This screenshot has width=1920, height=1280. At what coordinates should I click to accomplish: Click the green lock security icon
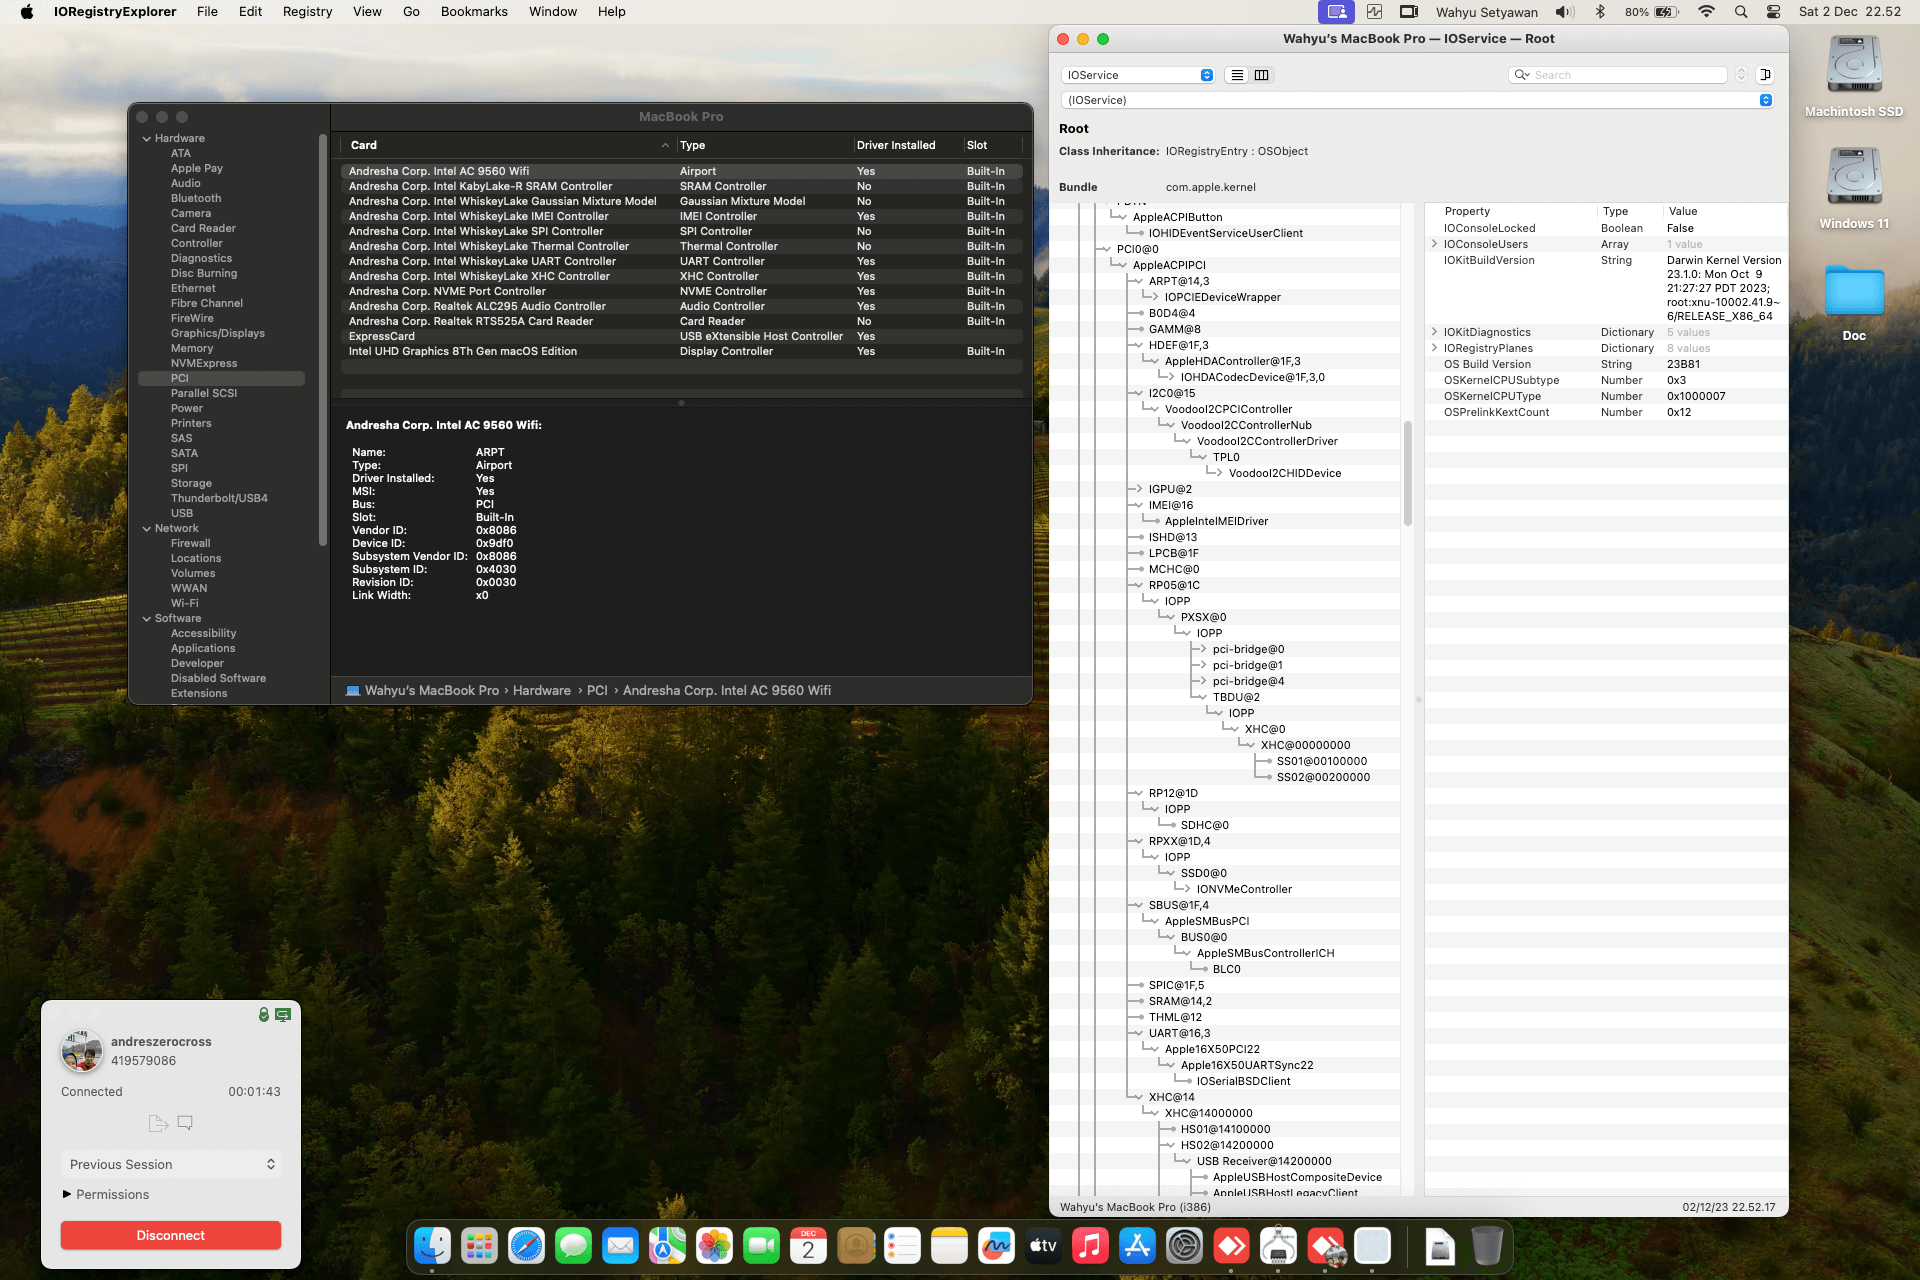(x=264, y=1014)
